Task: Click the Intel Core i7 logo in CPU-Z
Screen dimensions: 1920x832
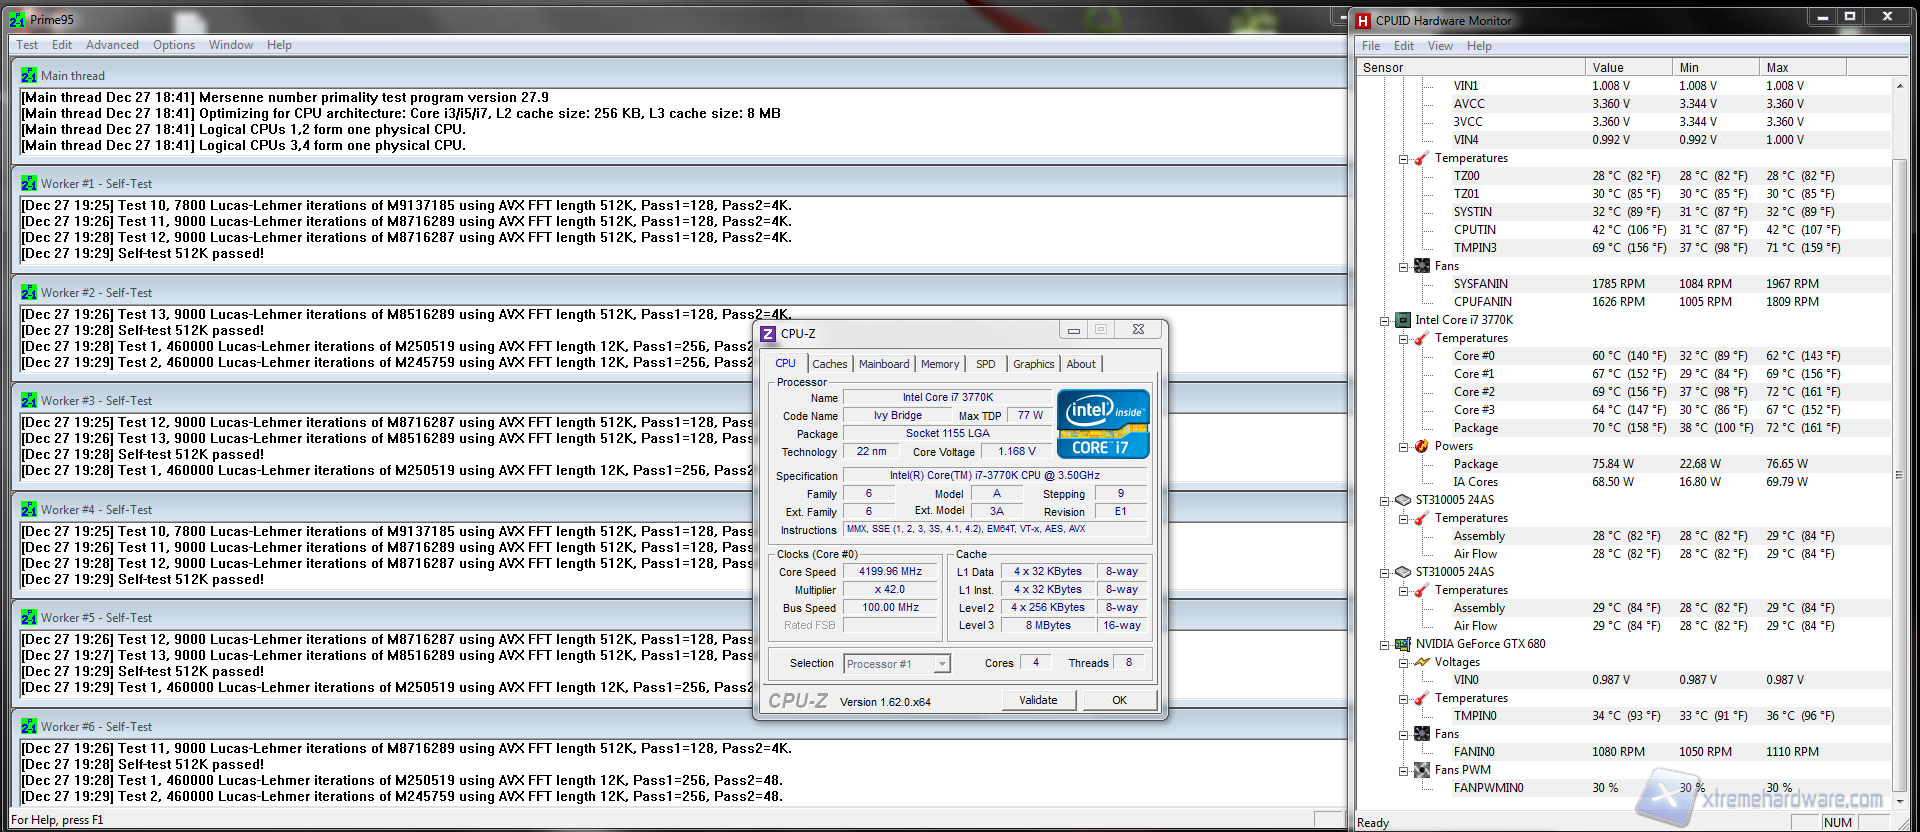Action: 1103,424
